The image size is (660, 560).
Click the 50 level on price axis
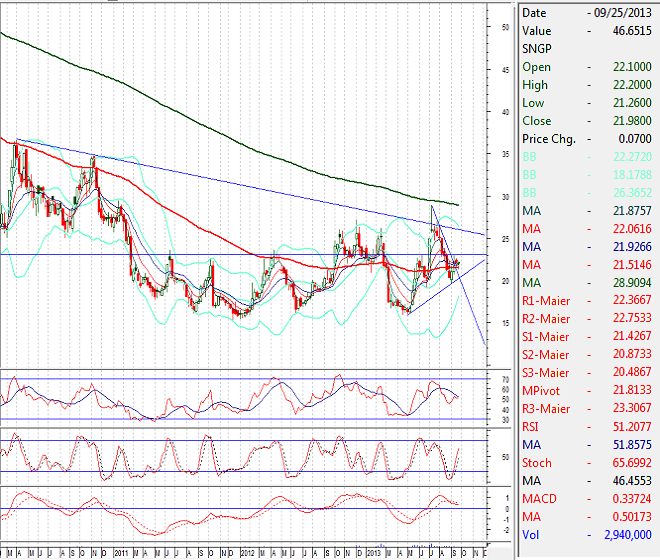click(505, 27)
